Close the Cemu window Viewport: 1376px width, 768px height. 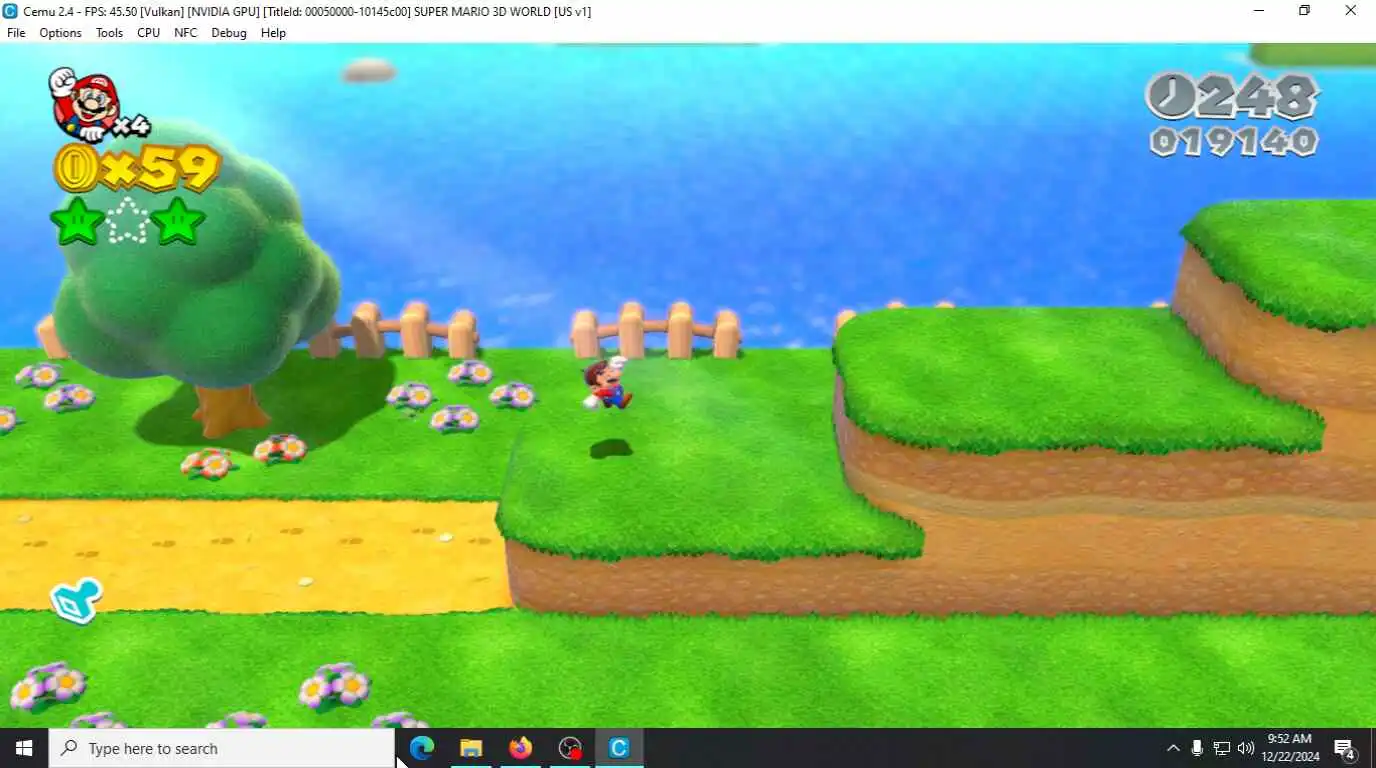point(1350,11)
